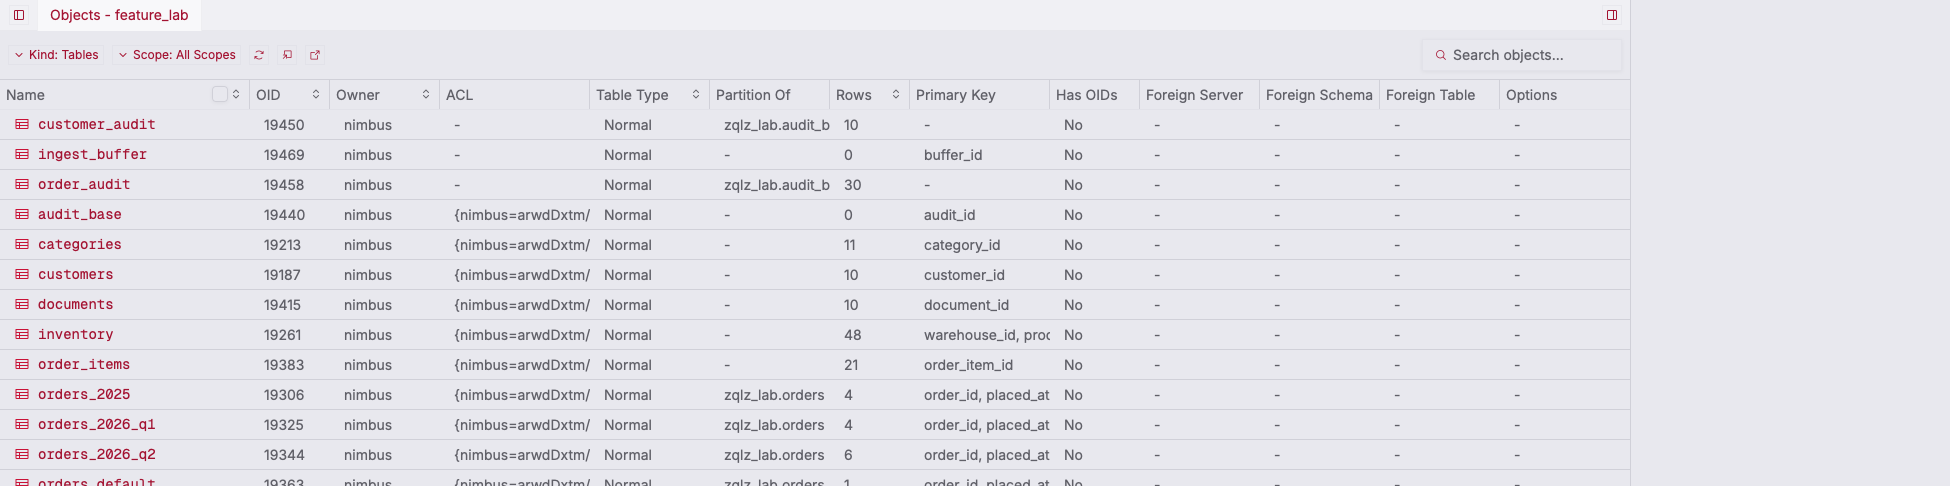The width and height of the screenshot is (1950, 486).
Task: Toggle the right sidebar panel icon
Action: (1612, 15)
